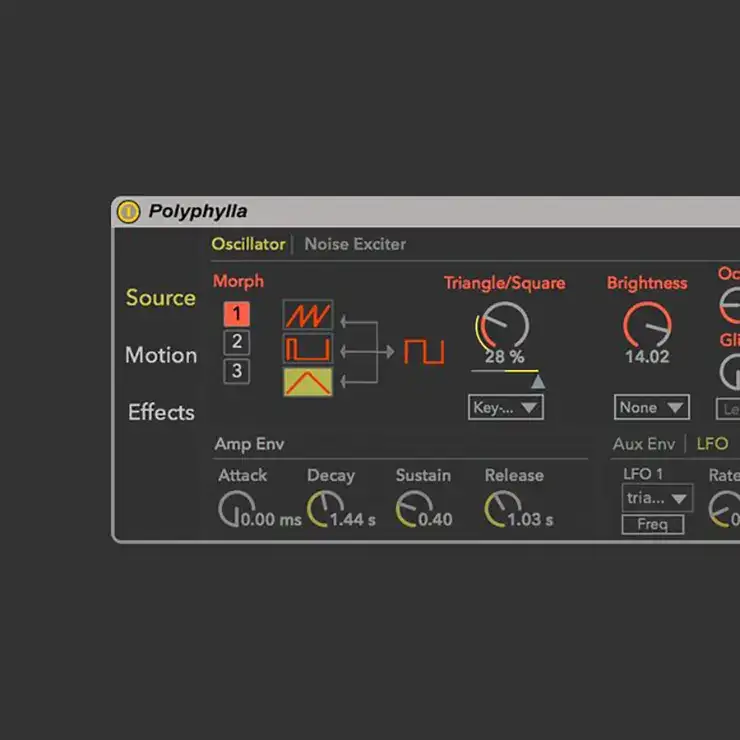Click the LFO 1 label

pyautogui.click(x=643, y=474)
